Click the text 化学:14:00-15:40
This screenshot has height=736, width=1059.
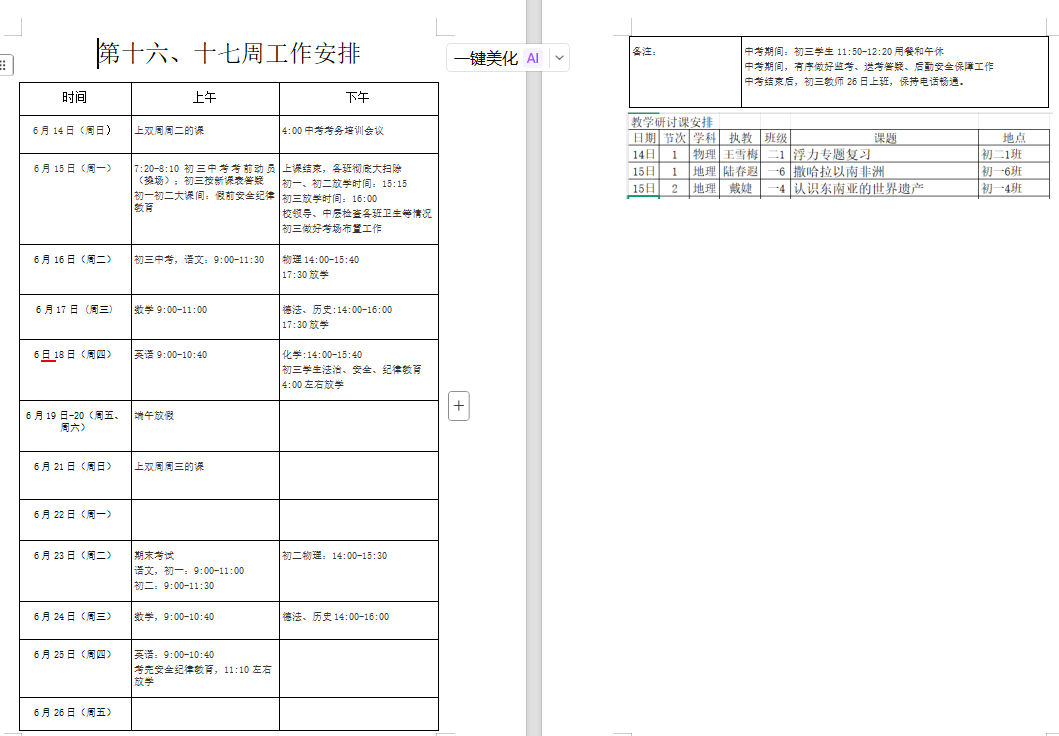(322, 354)
